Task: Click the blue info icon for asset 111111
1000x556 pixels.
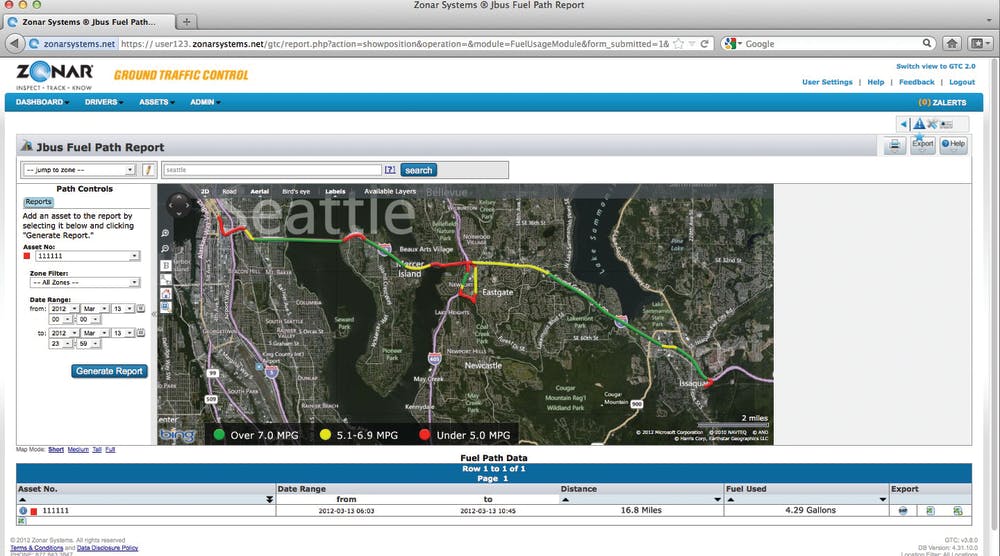Action: click(23, 511)
